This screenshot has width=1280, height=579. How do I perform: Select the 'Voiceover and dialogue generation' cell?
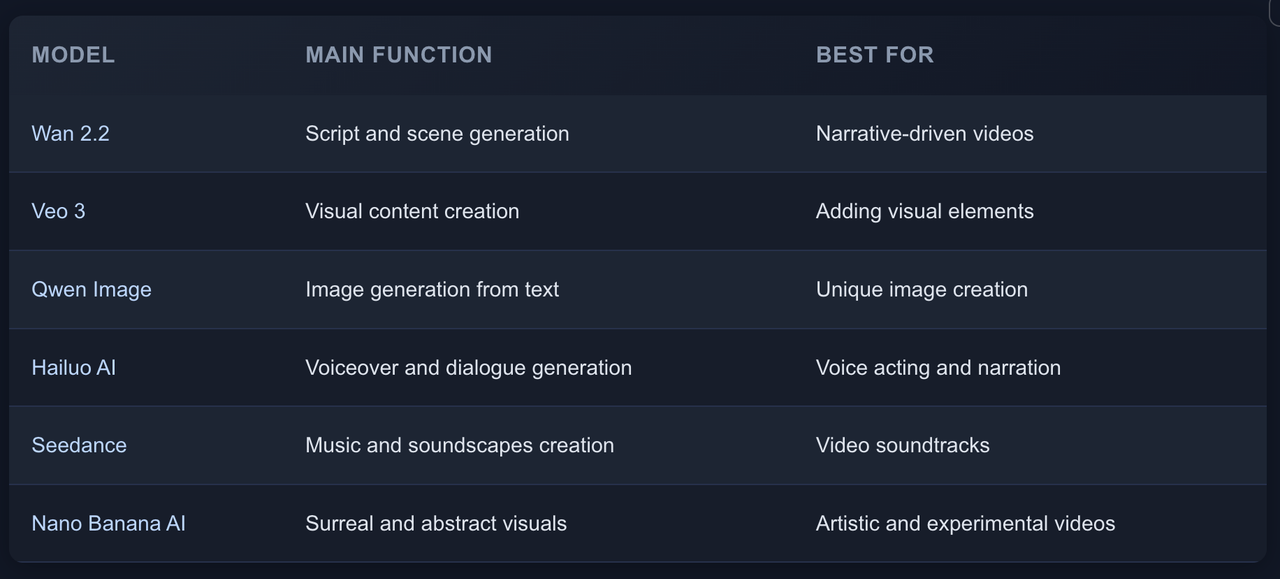469,367
